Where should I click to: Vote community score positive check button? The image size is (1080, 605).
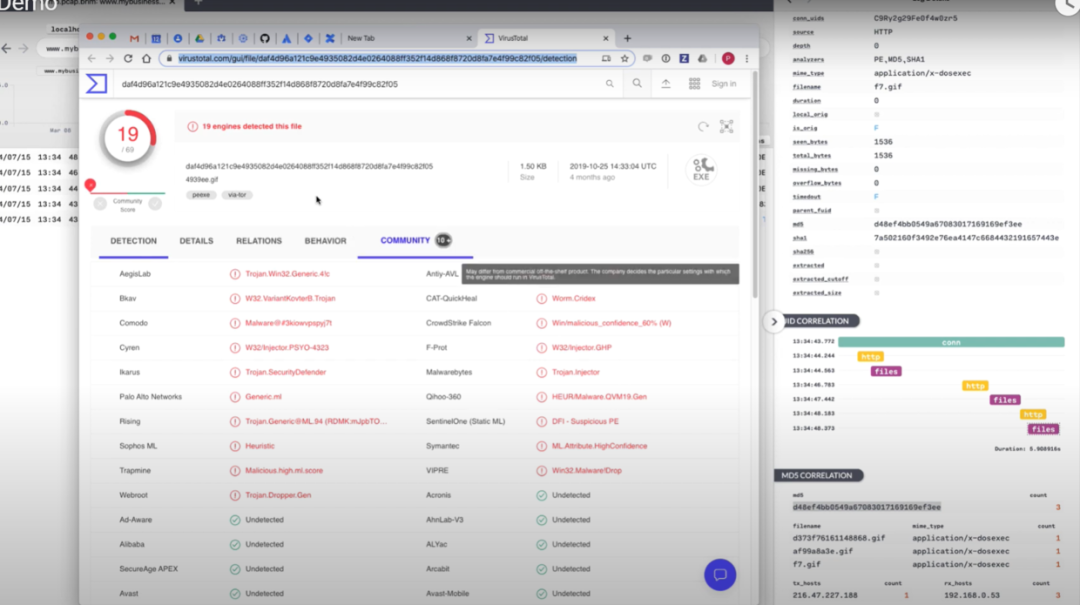point(155,203)
